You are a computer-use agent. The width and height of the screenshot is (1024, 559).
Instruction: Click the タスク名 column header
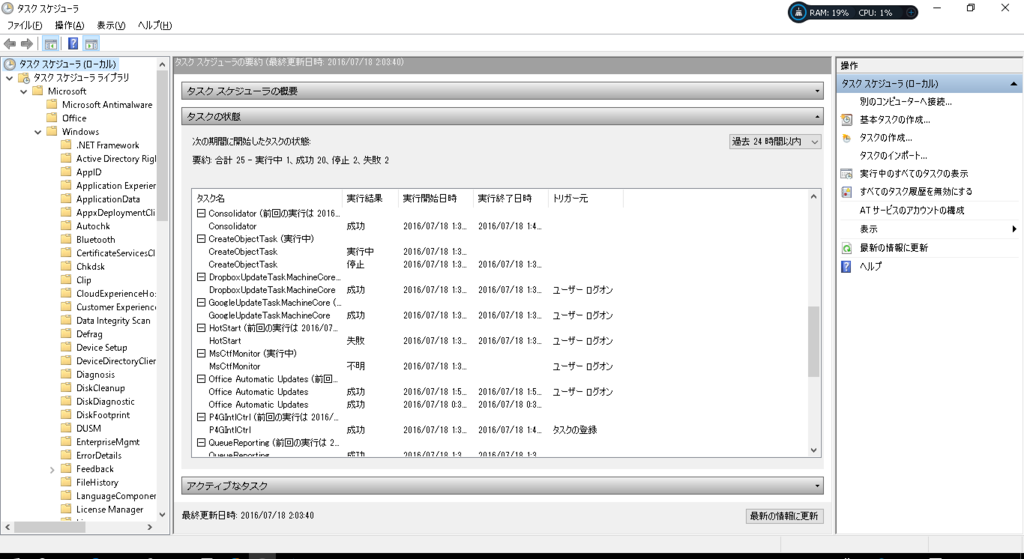pos(267,199)
